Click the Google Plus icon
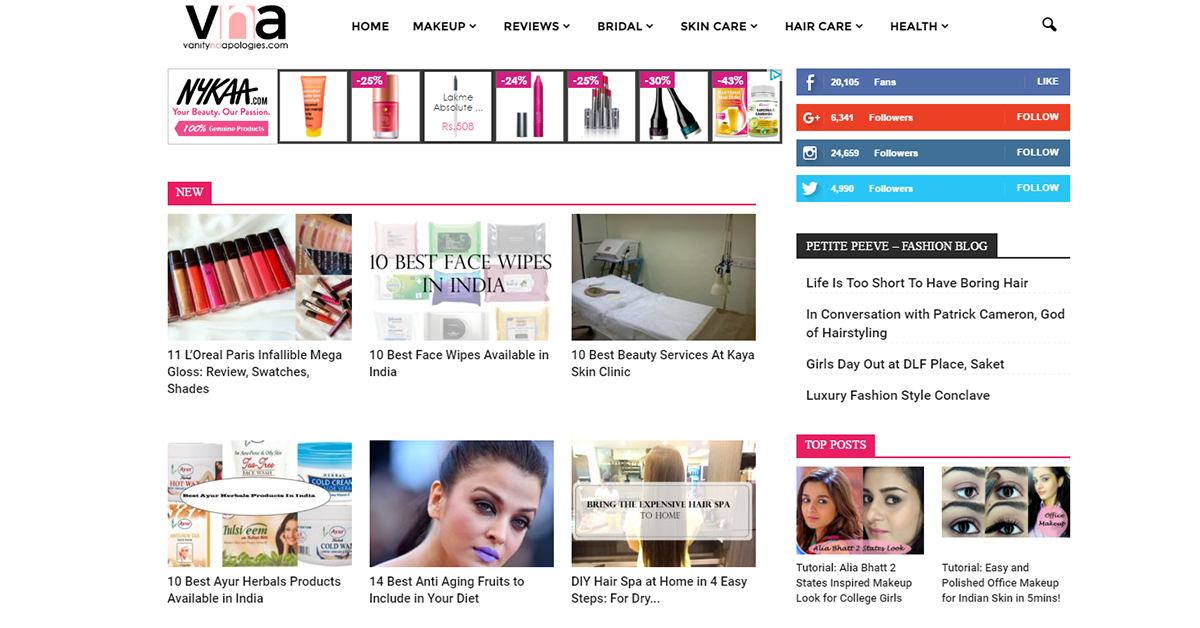Viewport: 1200px width, 628px height. point(810,117)
